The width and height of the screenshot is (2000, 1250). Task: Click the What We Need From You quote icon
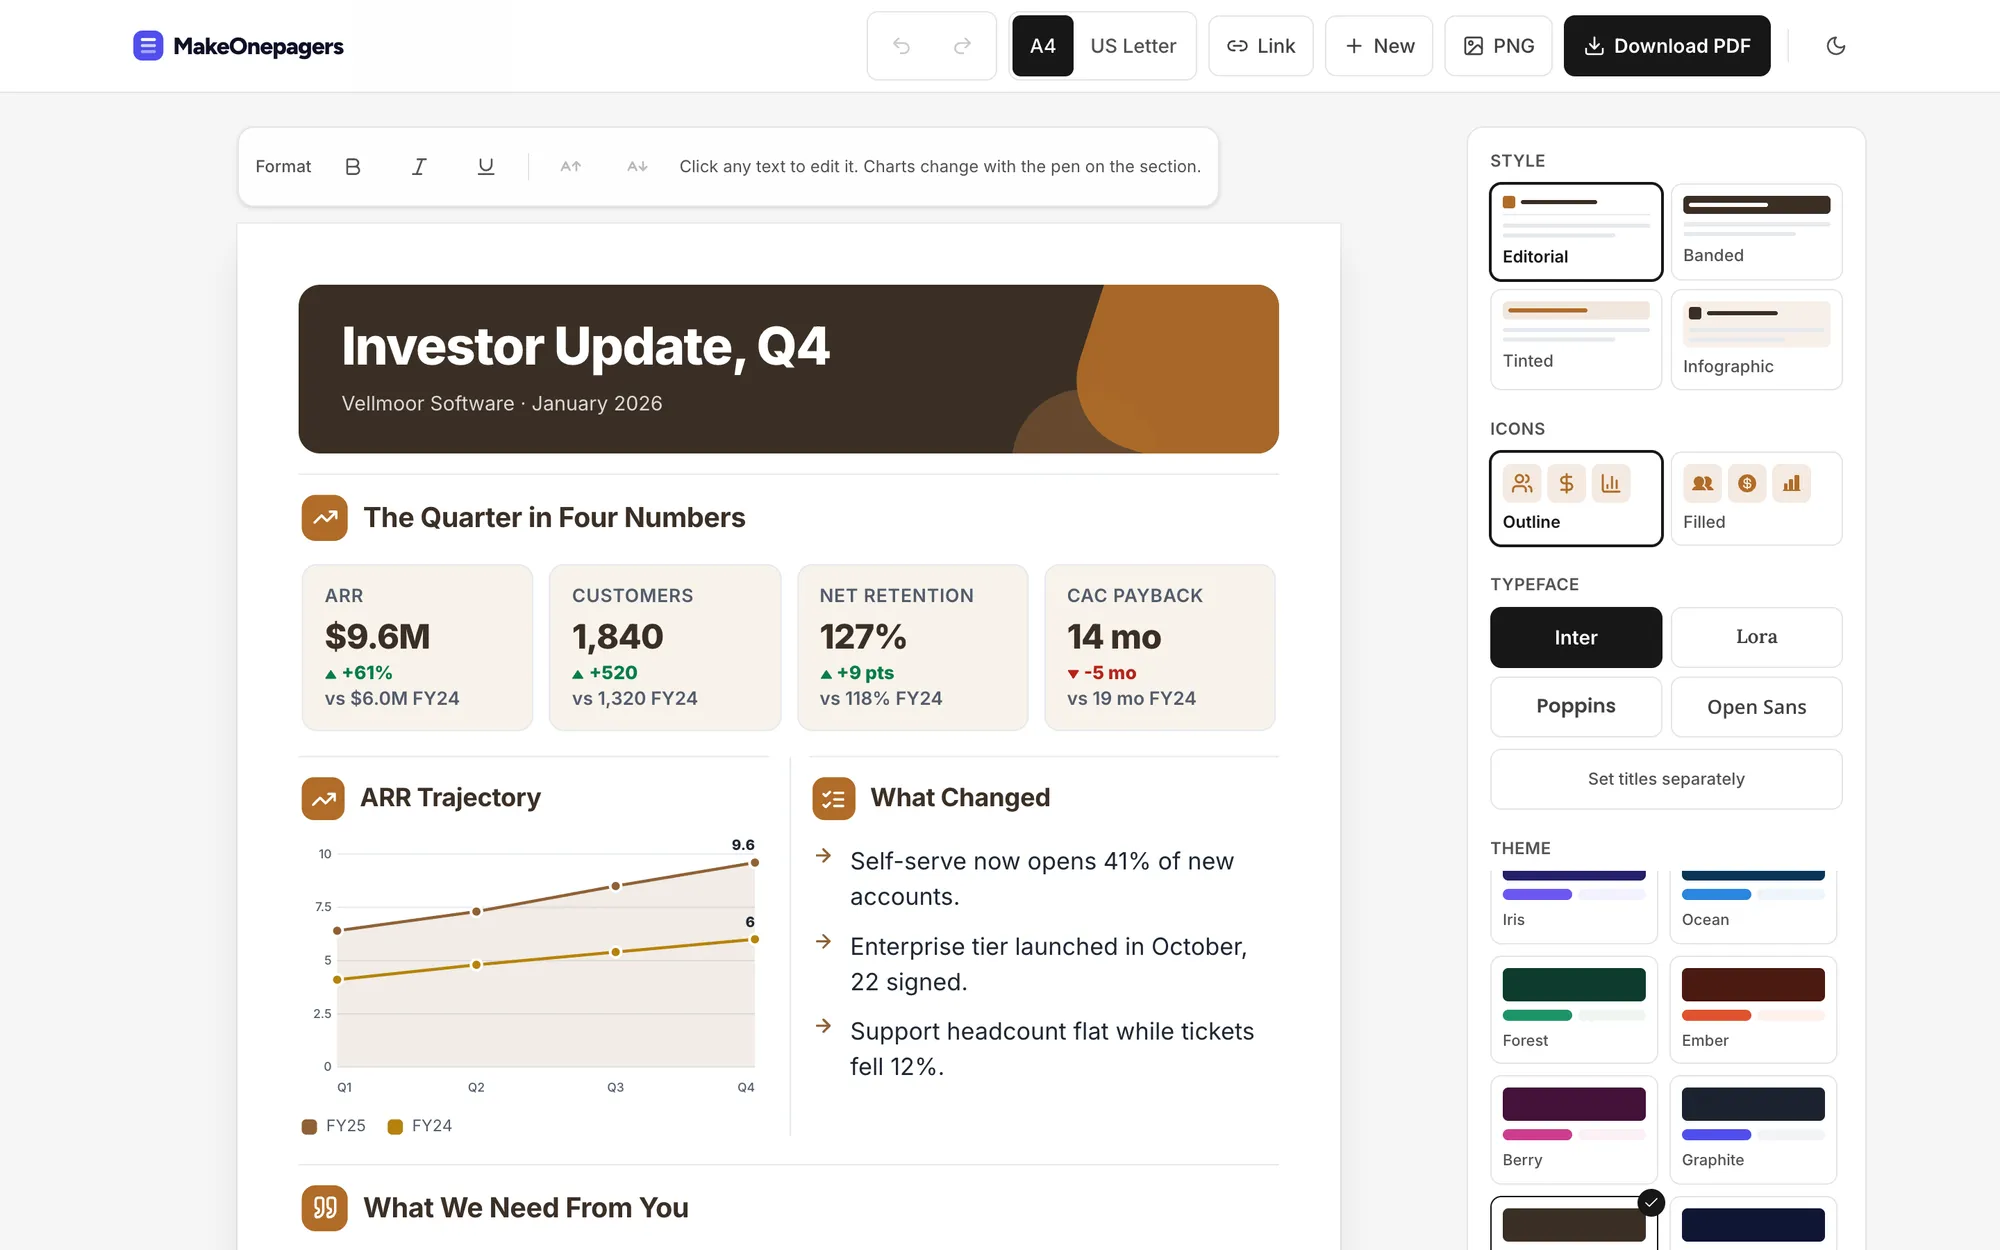325,1208
